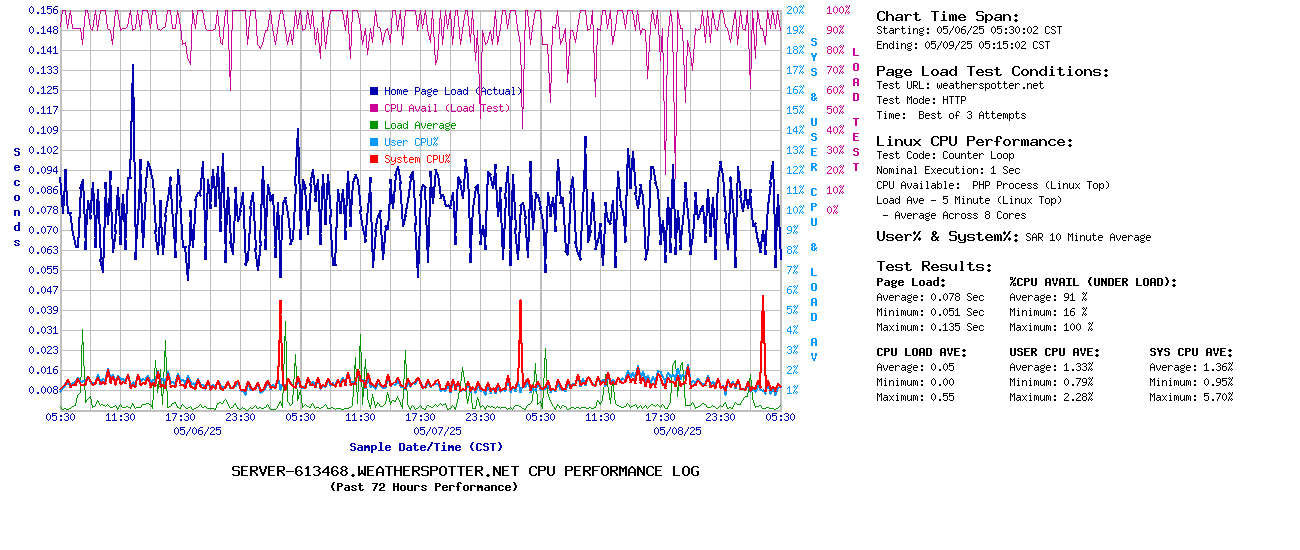The height and width of the screenshot is (550, 1300).
Task: Click the 0.156 value at top of Seconds axis
Action: pos(43,10)
